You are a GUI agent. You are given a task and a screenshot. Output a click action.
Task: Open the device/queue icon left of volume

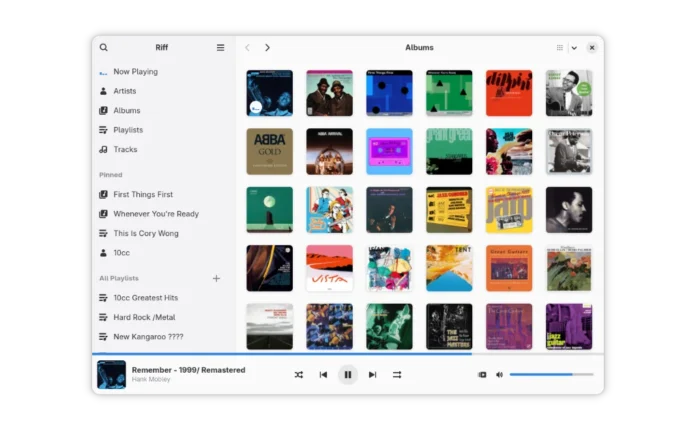[x=482, y=375]
